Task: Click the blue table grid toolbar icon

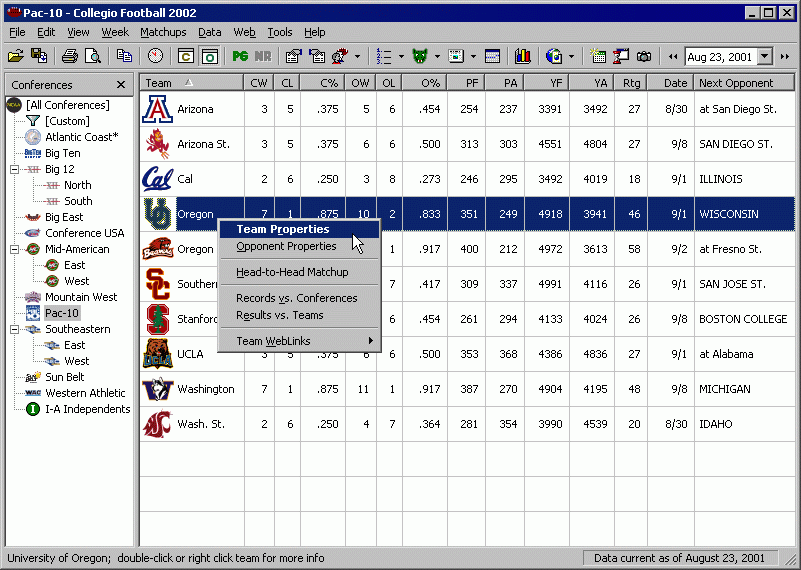Action: (492, 56)
